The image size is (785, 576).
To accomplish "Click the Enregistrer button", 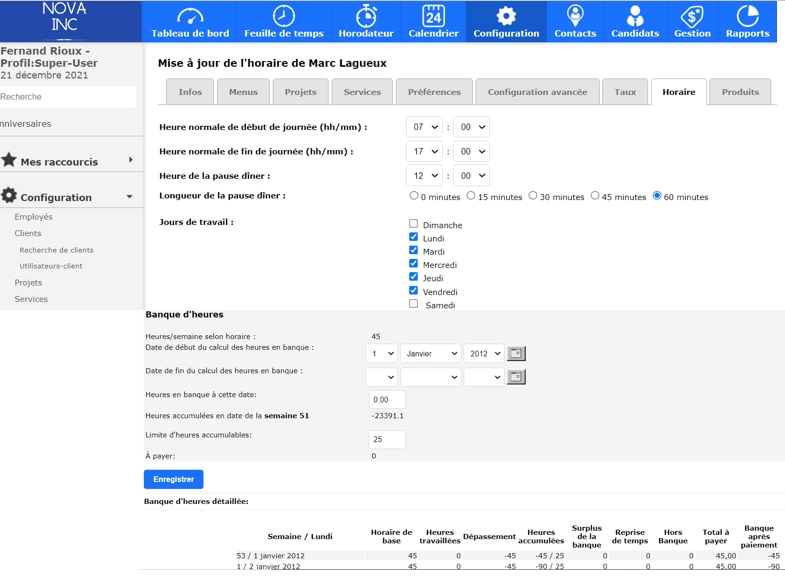I will click(174, 479).
